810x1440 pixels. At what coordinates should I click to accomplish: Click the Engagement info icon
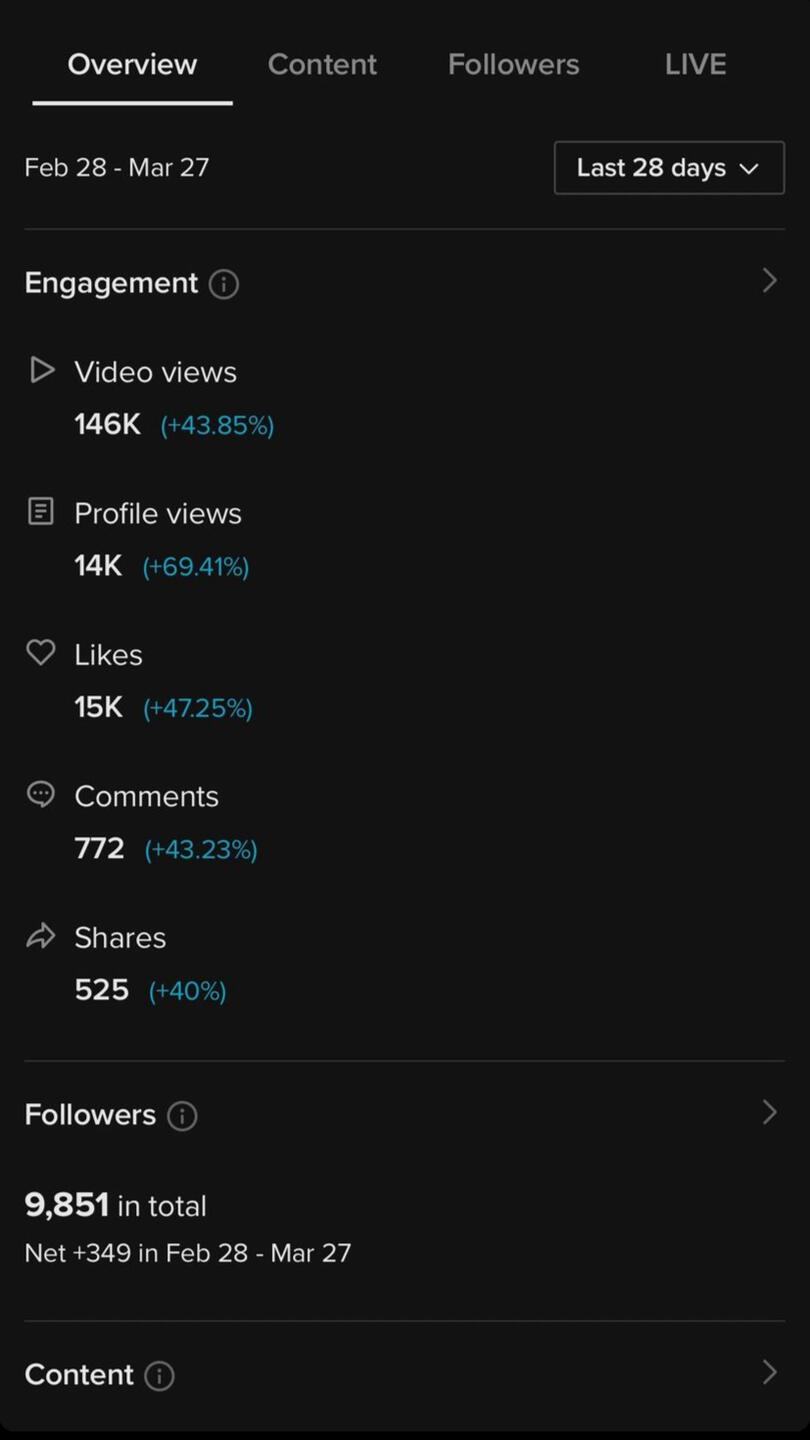[224, 285]
